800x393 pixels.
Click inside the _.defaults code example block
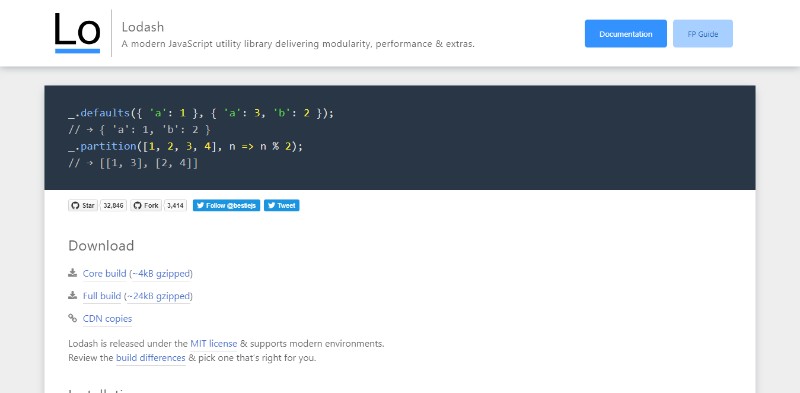pos(399,138)
